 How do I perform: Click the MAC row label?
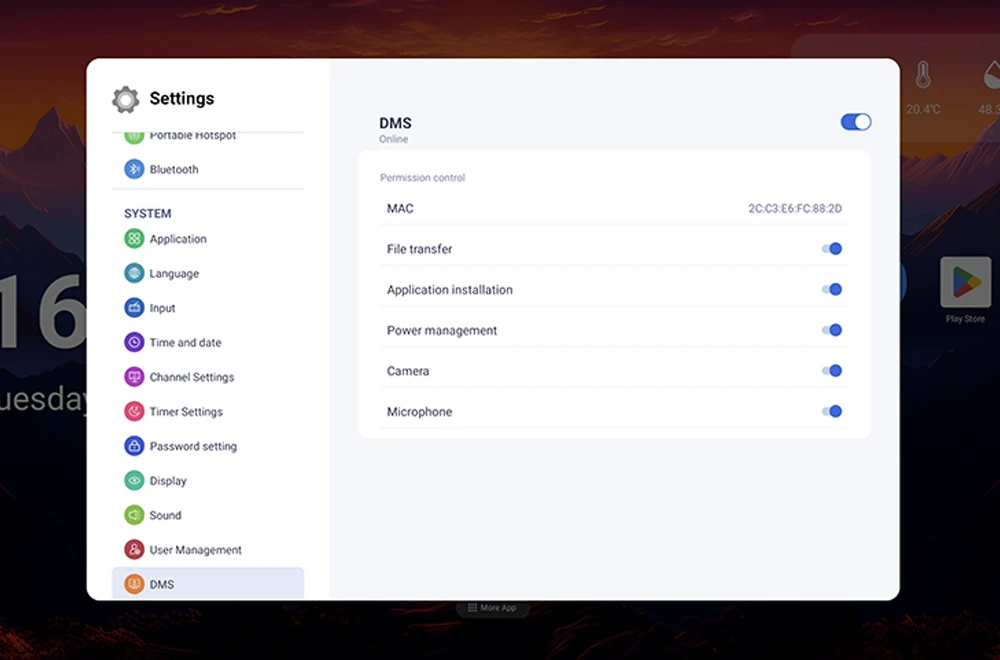(401, 209)
